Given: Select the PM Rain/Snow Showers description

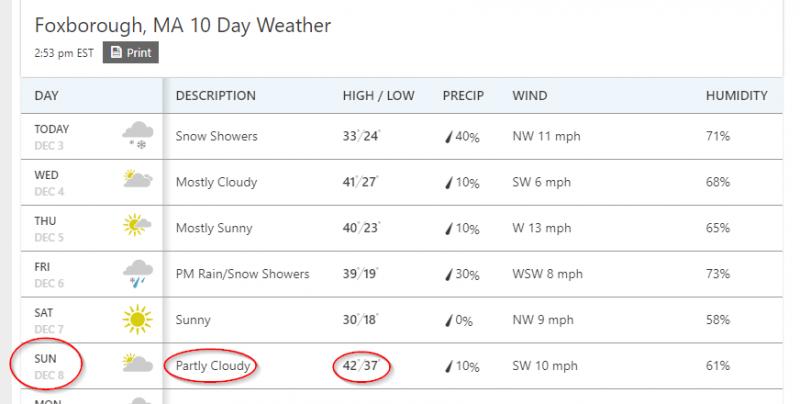Looking at the screenshot, I should click(x=242, y=274).
